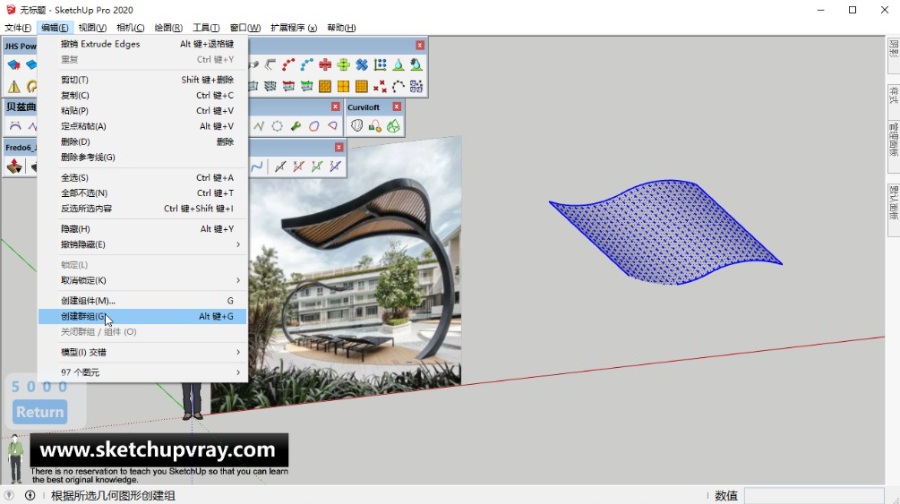This screenshot has height=504, width=900.
Task: Click the yellow warning triangle icon in JHS toolbar
Action: 14,87
